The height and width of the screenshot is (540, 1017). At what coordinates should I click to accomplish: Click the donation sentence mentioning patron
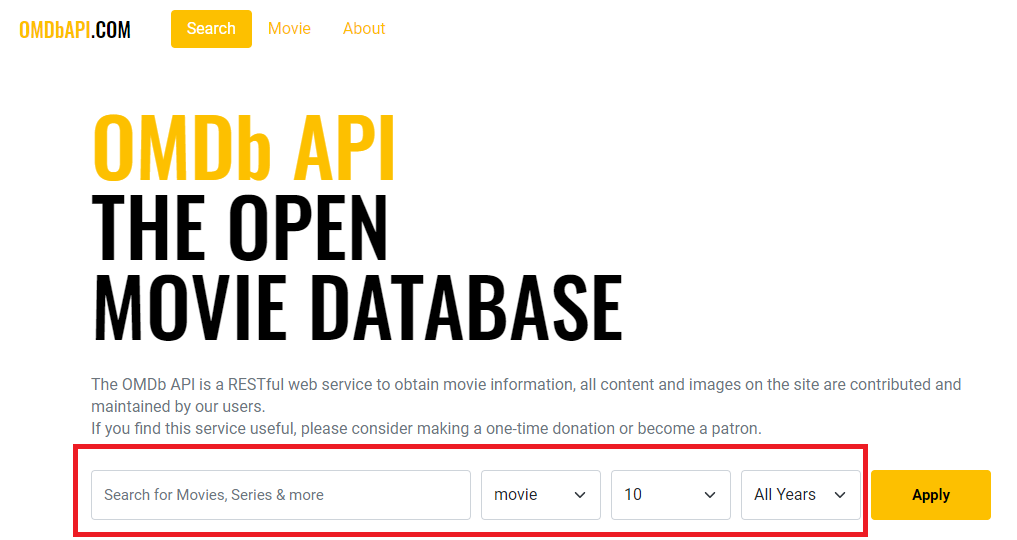pyautogui.click(x=426, y=428)
